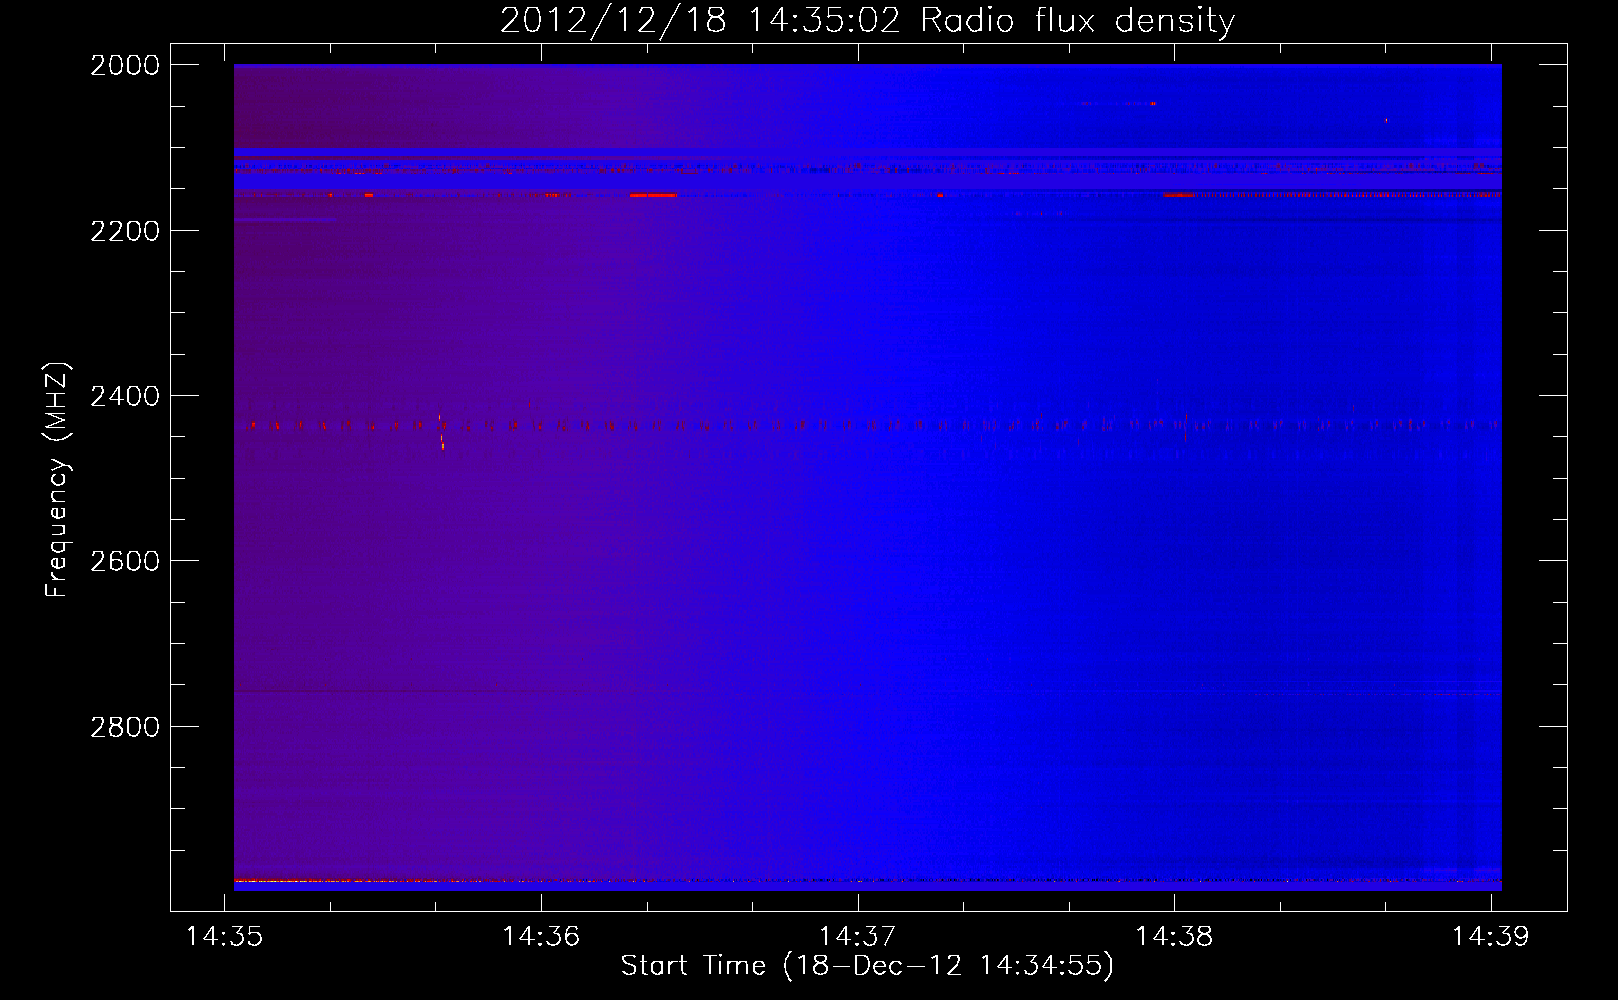This screenshot has height=1000, width=1618.
Task: Click the white drifting streak below 2400 MHz
Action: tap(441, 432)
